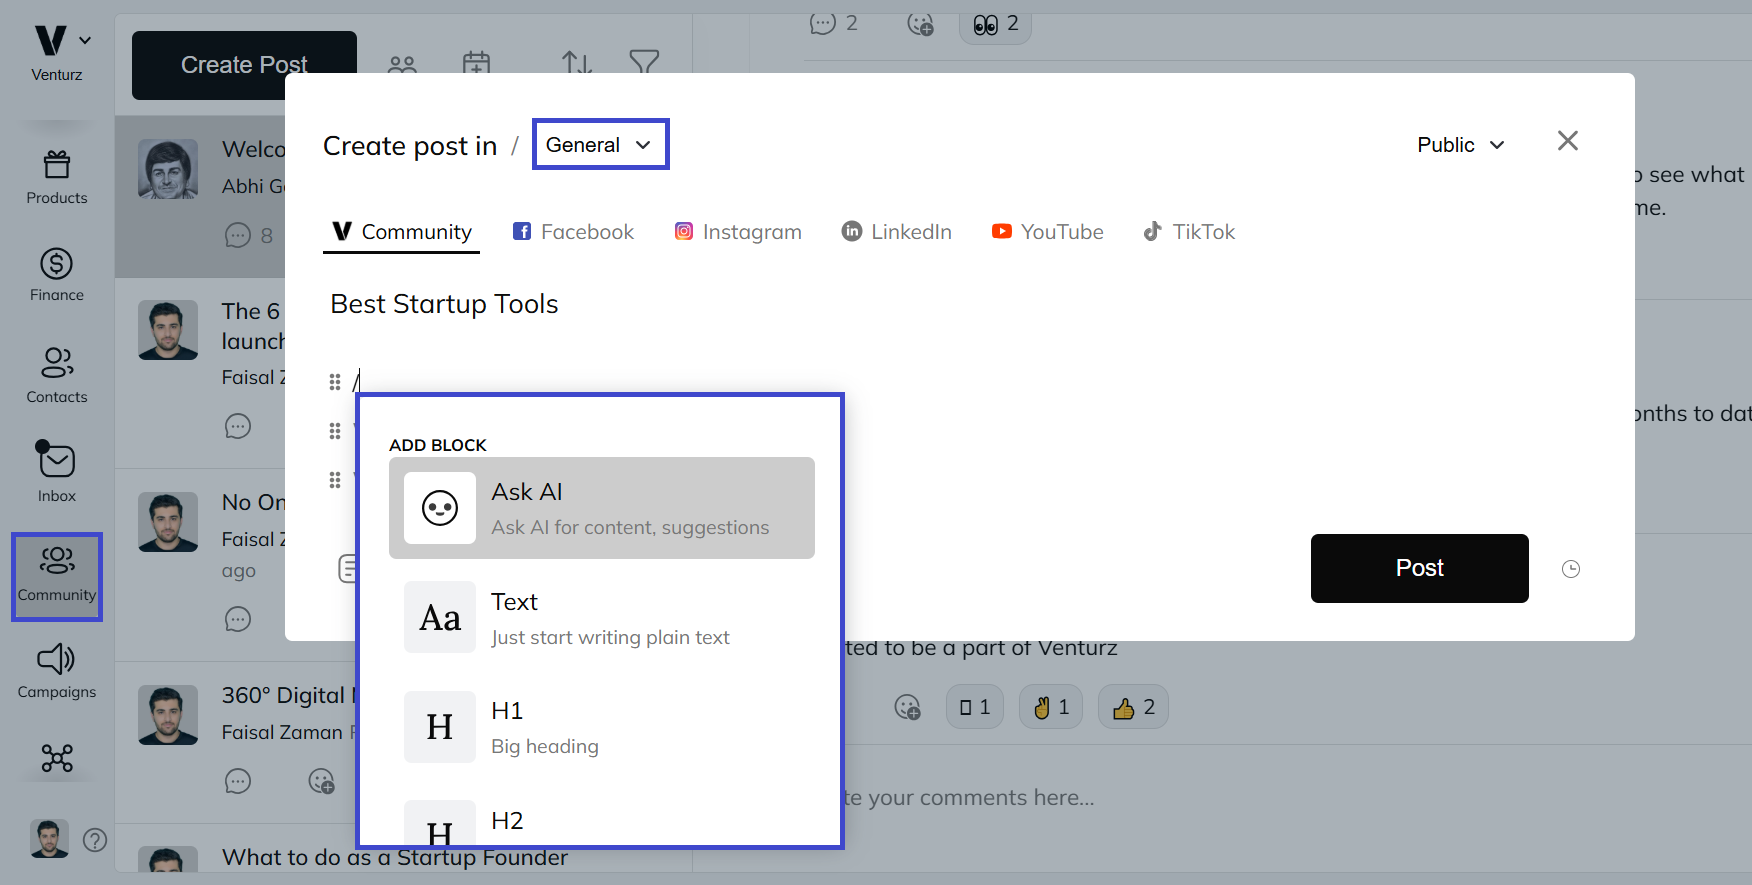Add reaction on 360° Digital post
The width and height of the screenshot is (1752, 885).
click(321, 781)
